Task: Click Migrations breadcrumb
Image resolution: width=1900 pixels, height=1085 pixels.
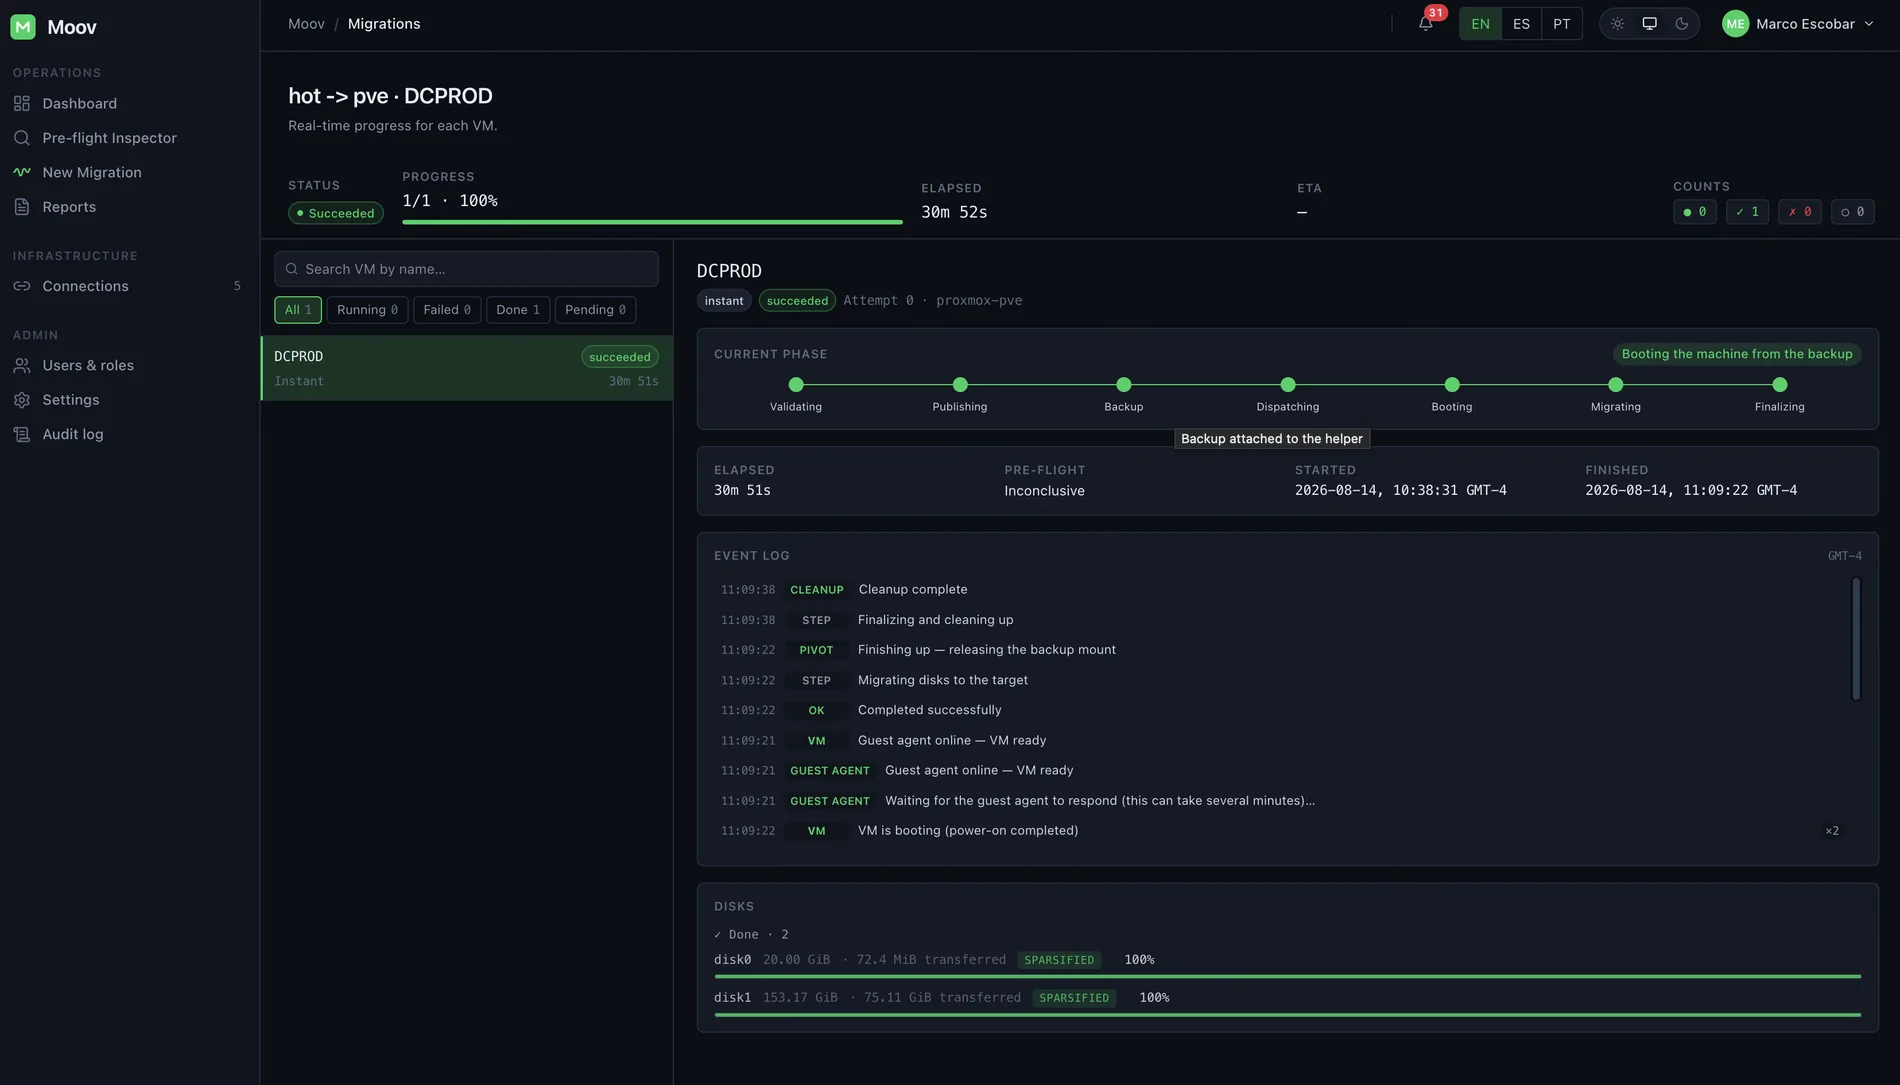Action: [x=384, y=24]
